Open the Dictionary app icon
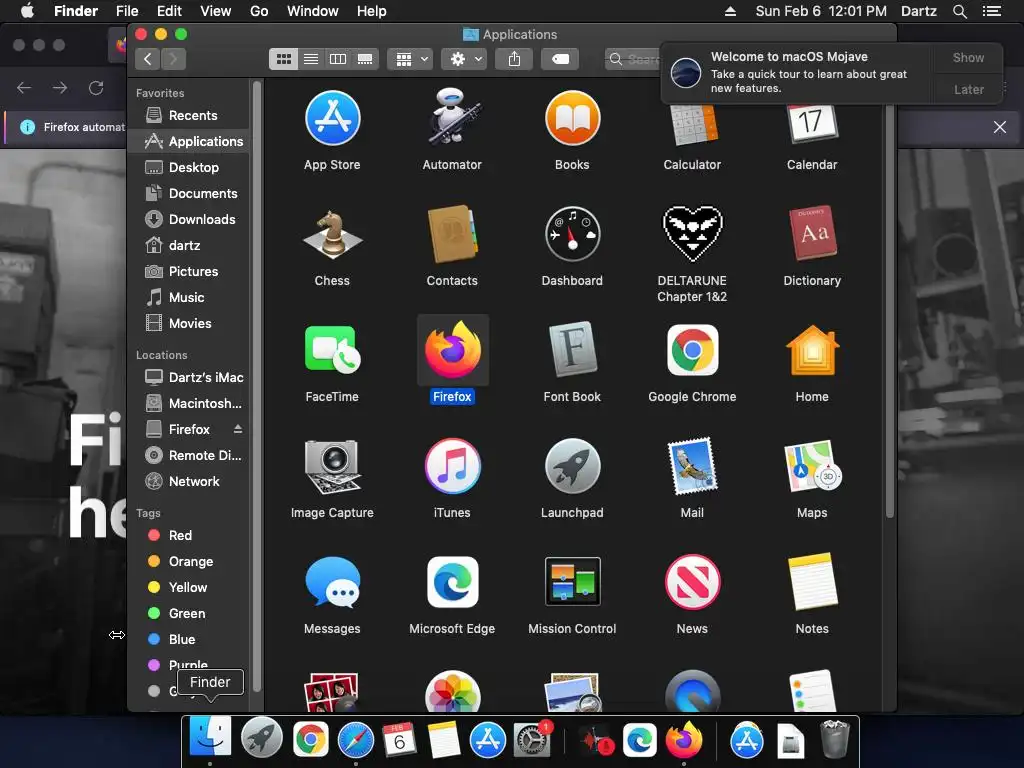The image size is (1024, 768). [812, 234]
